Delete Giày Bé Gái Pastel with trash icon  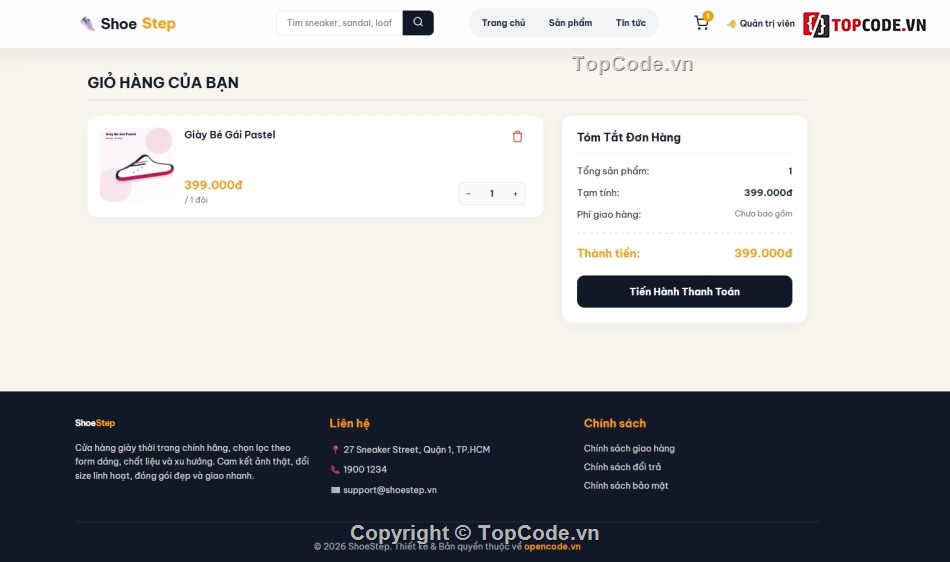(x=517, y=136)
